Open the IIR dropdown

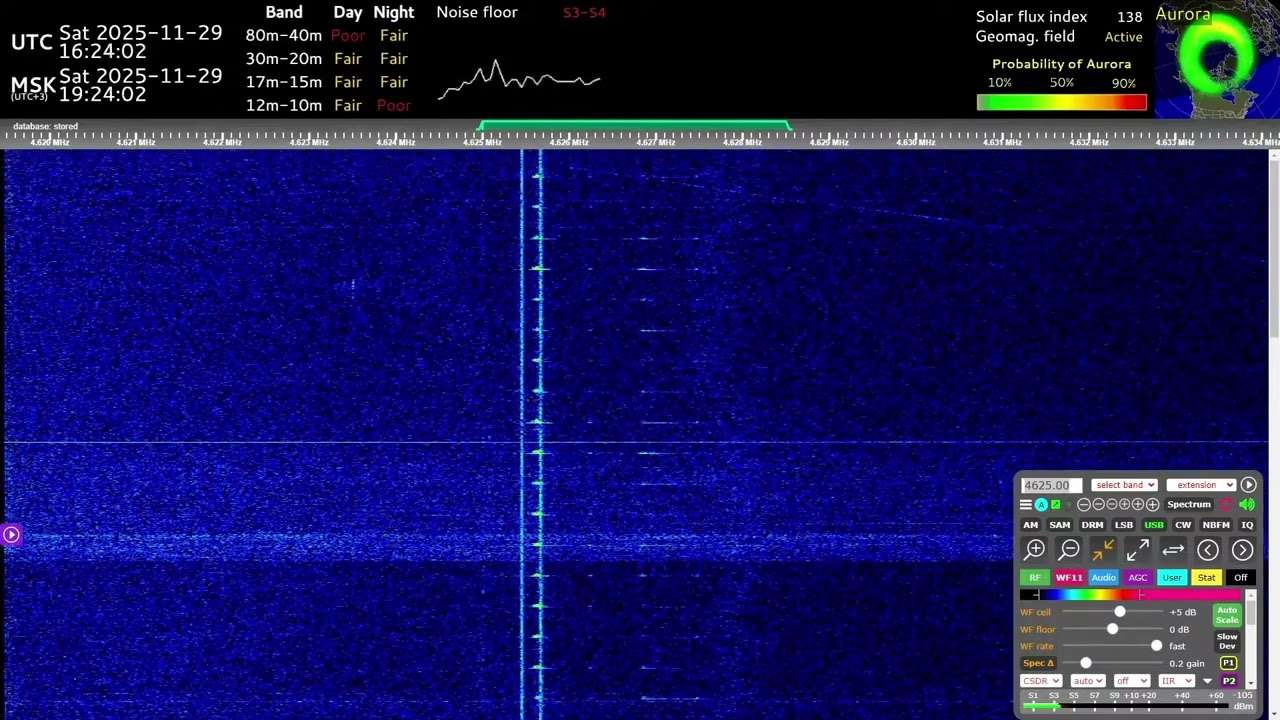[x=1177, y=681]
